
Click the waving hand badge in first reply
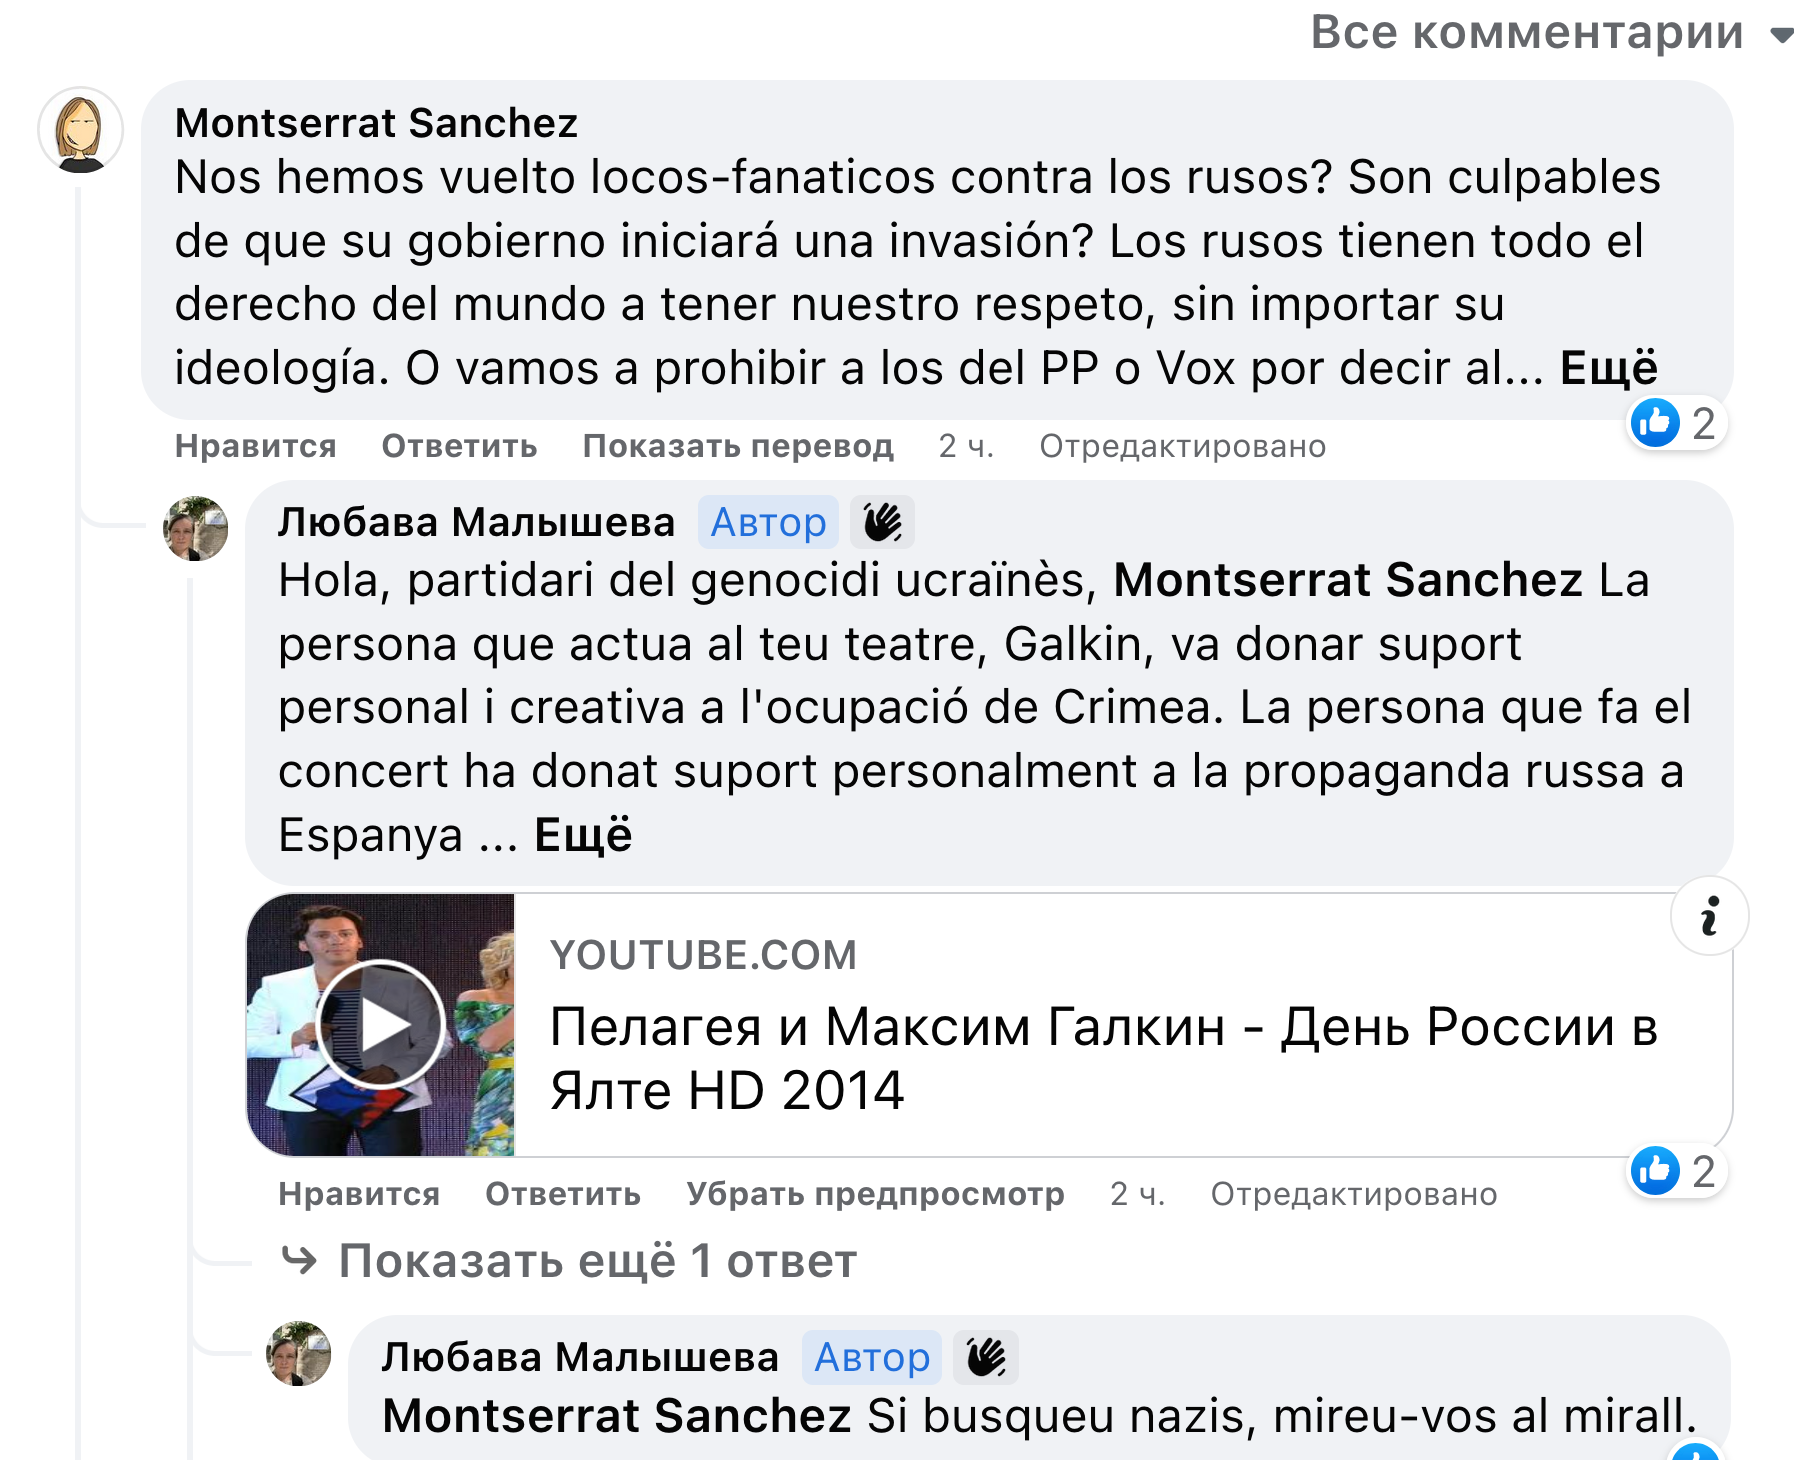(x=882, y=522)
